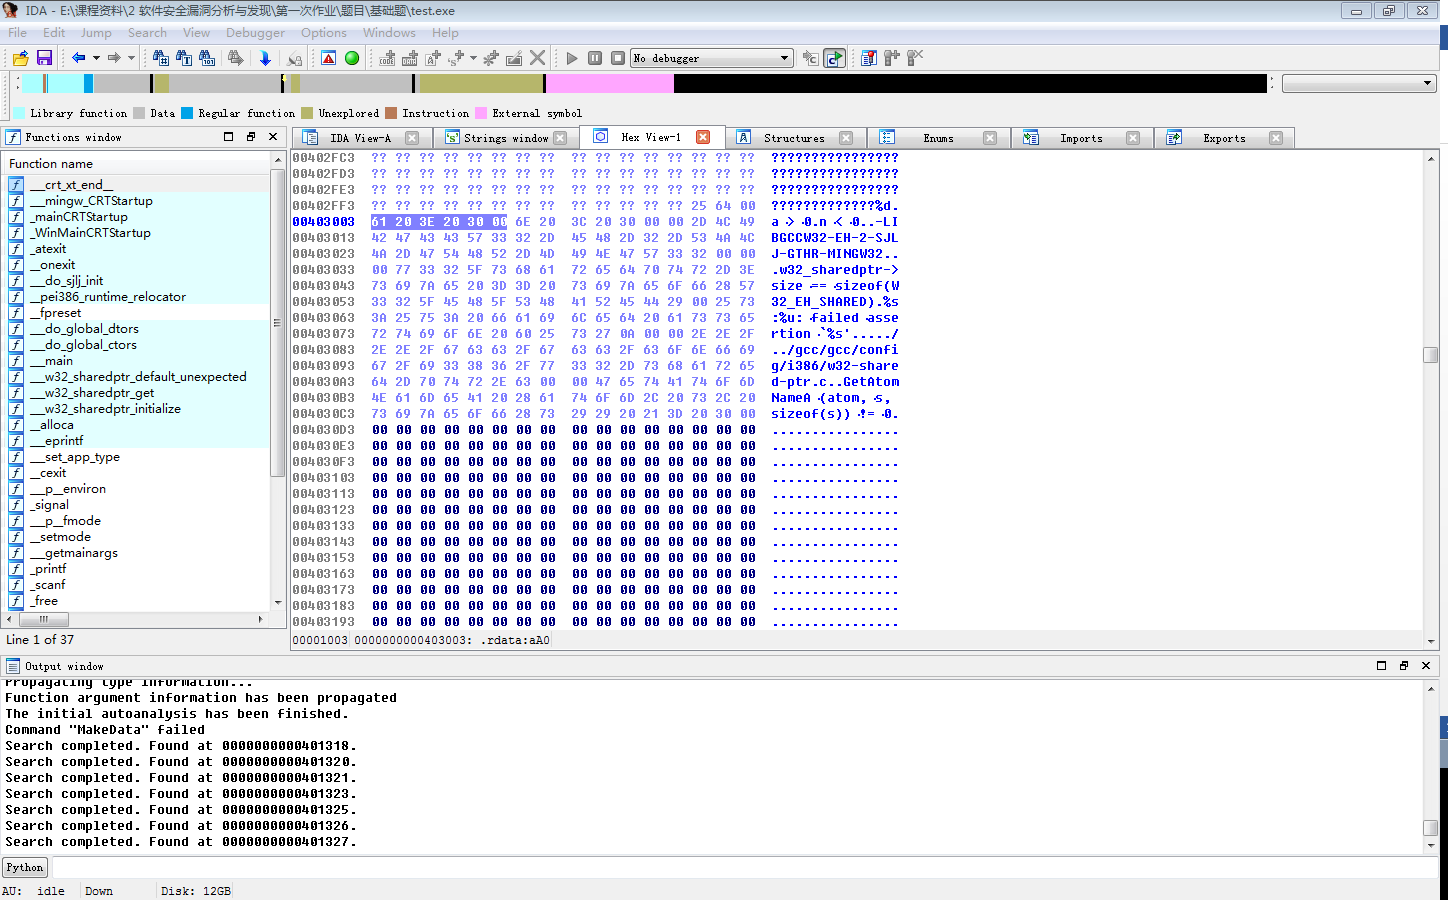Click the binary search binoculars icon
Image resolution: width=1448 pixels, height=900 pixels.
(x=207, y=58)
